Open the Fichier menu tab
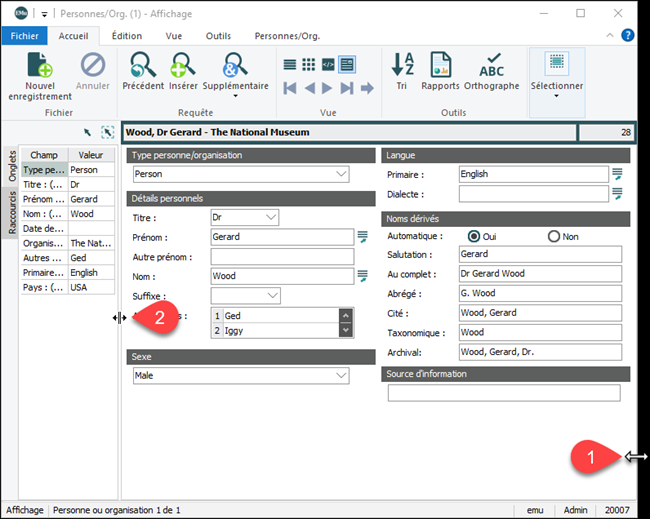650x519 pixels. 25,36
